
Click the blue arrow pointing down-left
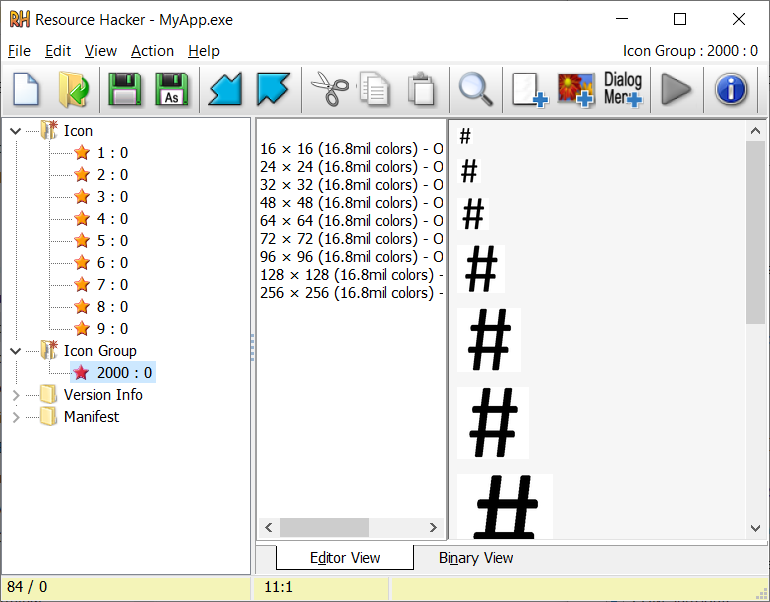225,89
